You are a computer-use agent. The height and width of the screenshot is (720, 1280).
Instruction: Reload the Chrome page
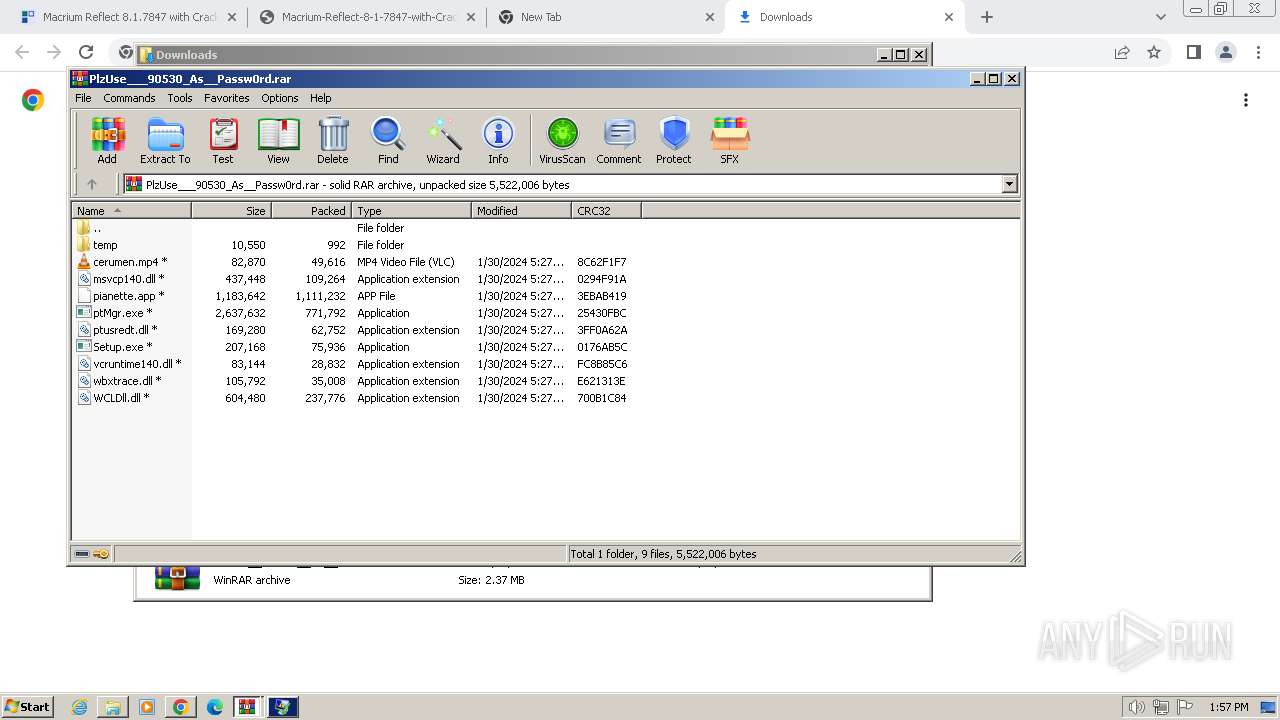[x=86, y=52]
